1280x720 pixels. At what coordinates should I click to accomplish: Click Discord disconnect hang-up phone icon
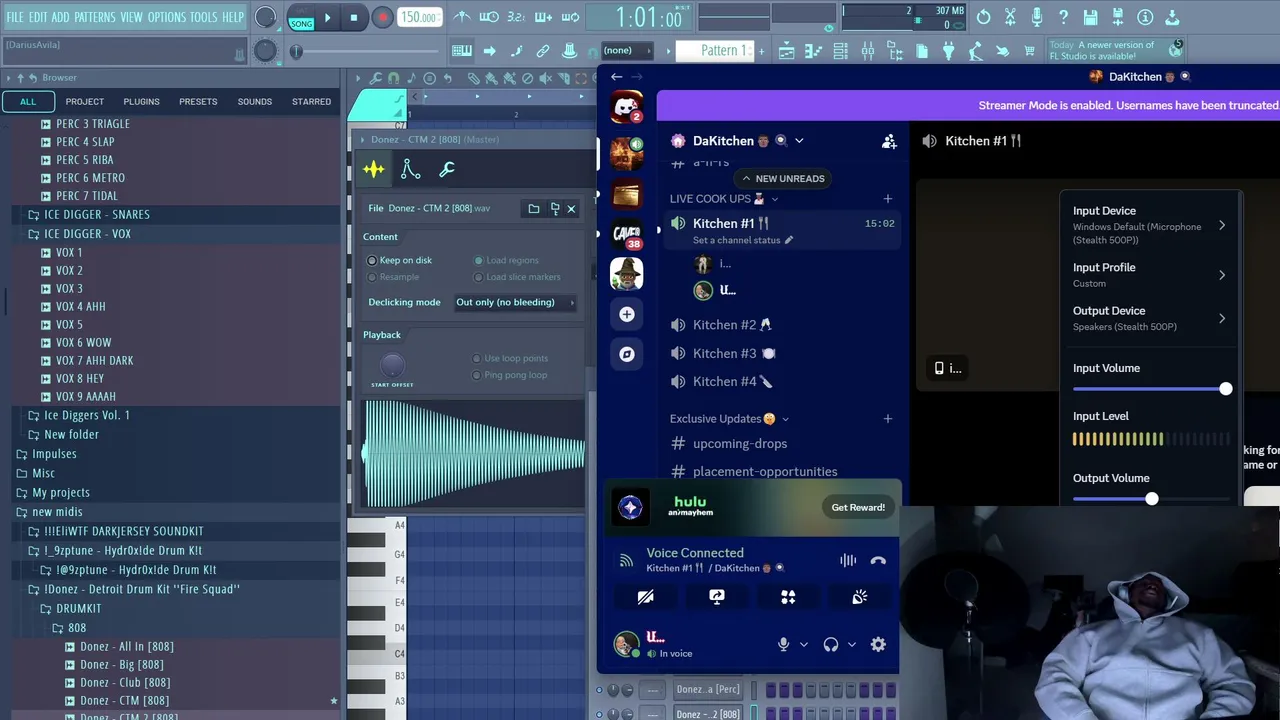click(878, 560)
